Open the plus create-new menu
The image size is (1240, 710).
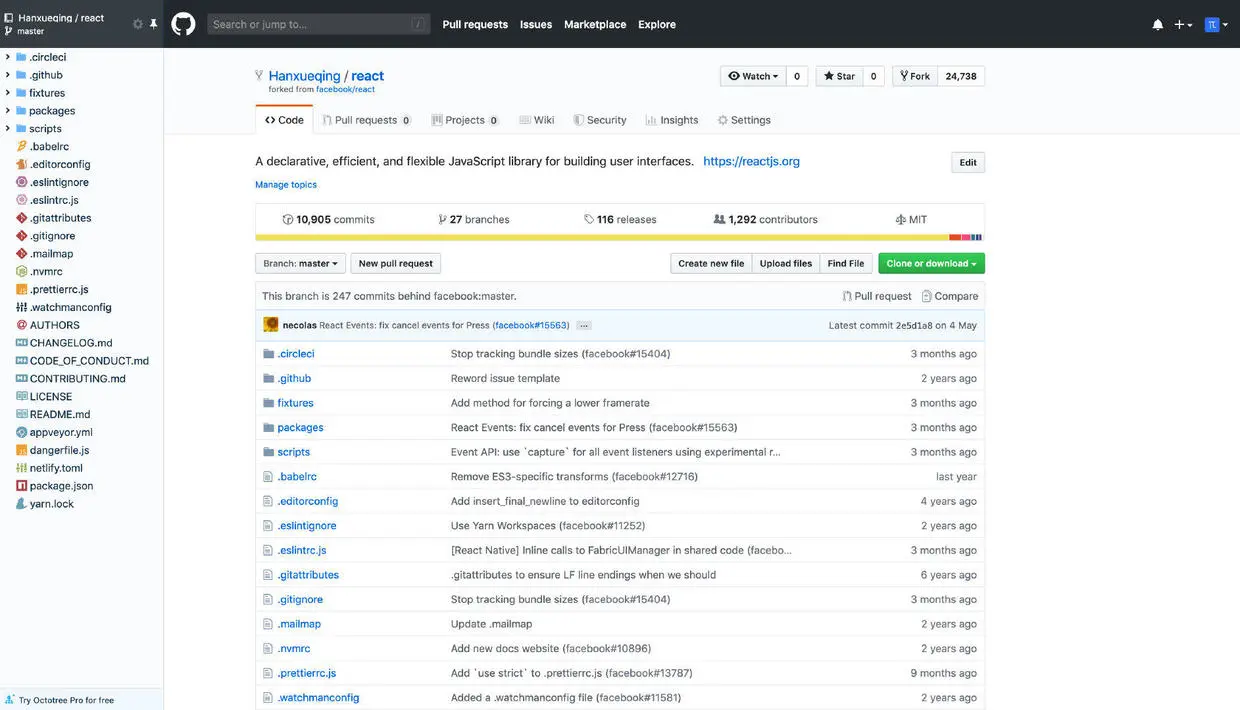click(1183, 24)
